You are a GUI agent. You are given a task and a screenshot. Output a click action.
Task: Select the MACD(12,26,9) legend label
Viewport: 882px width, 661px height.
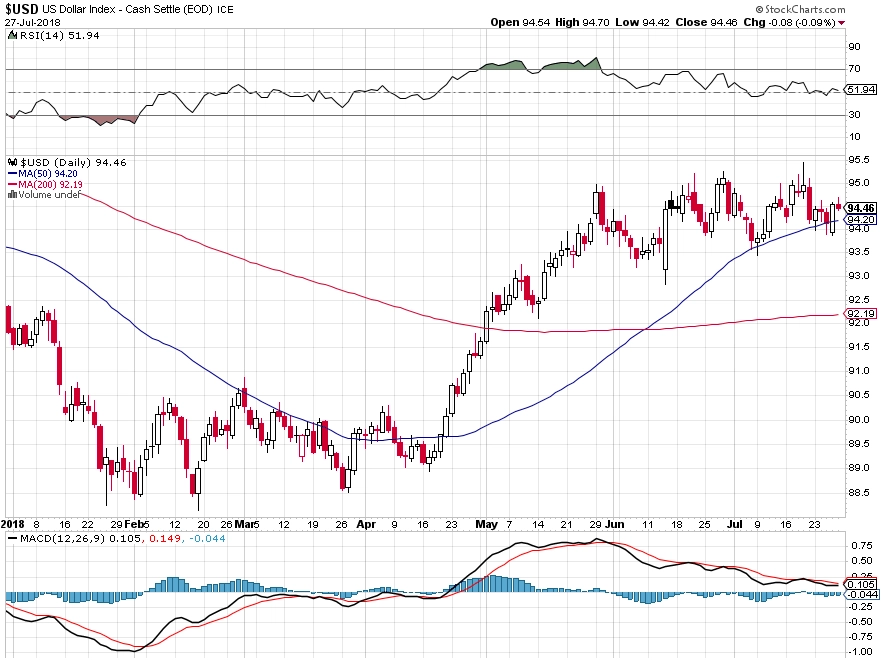[x=62, y=538]
